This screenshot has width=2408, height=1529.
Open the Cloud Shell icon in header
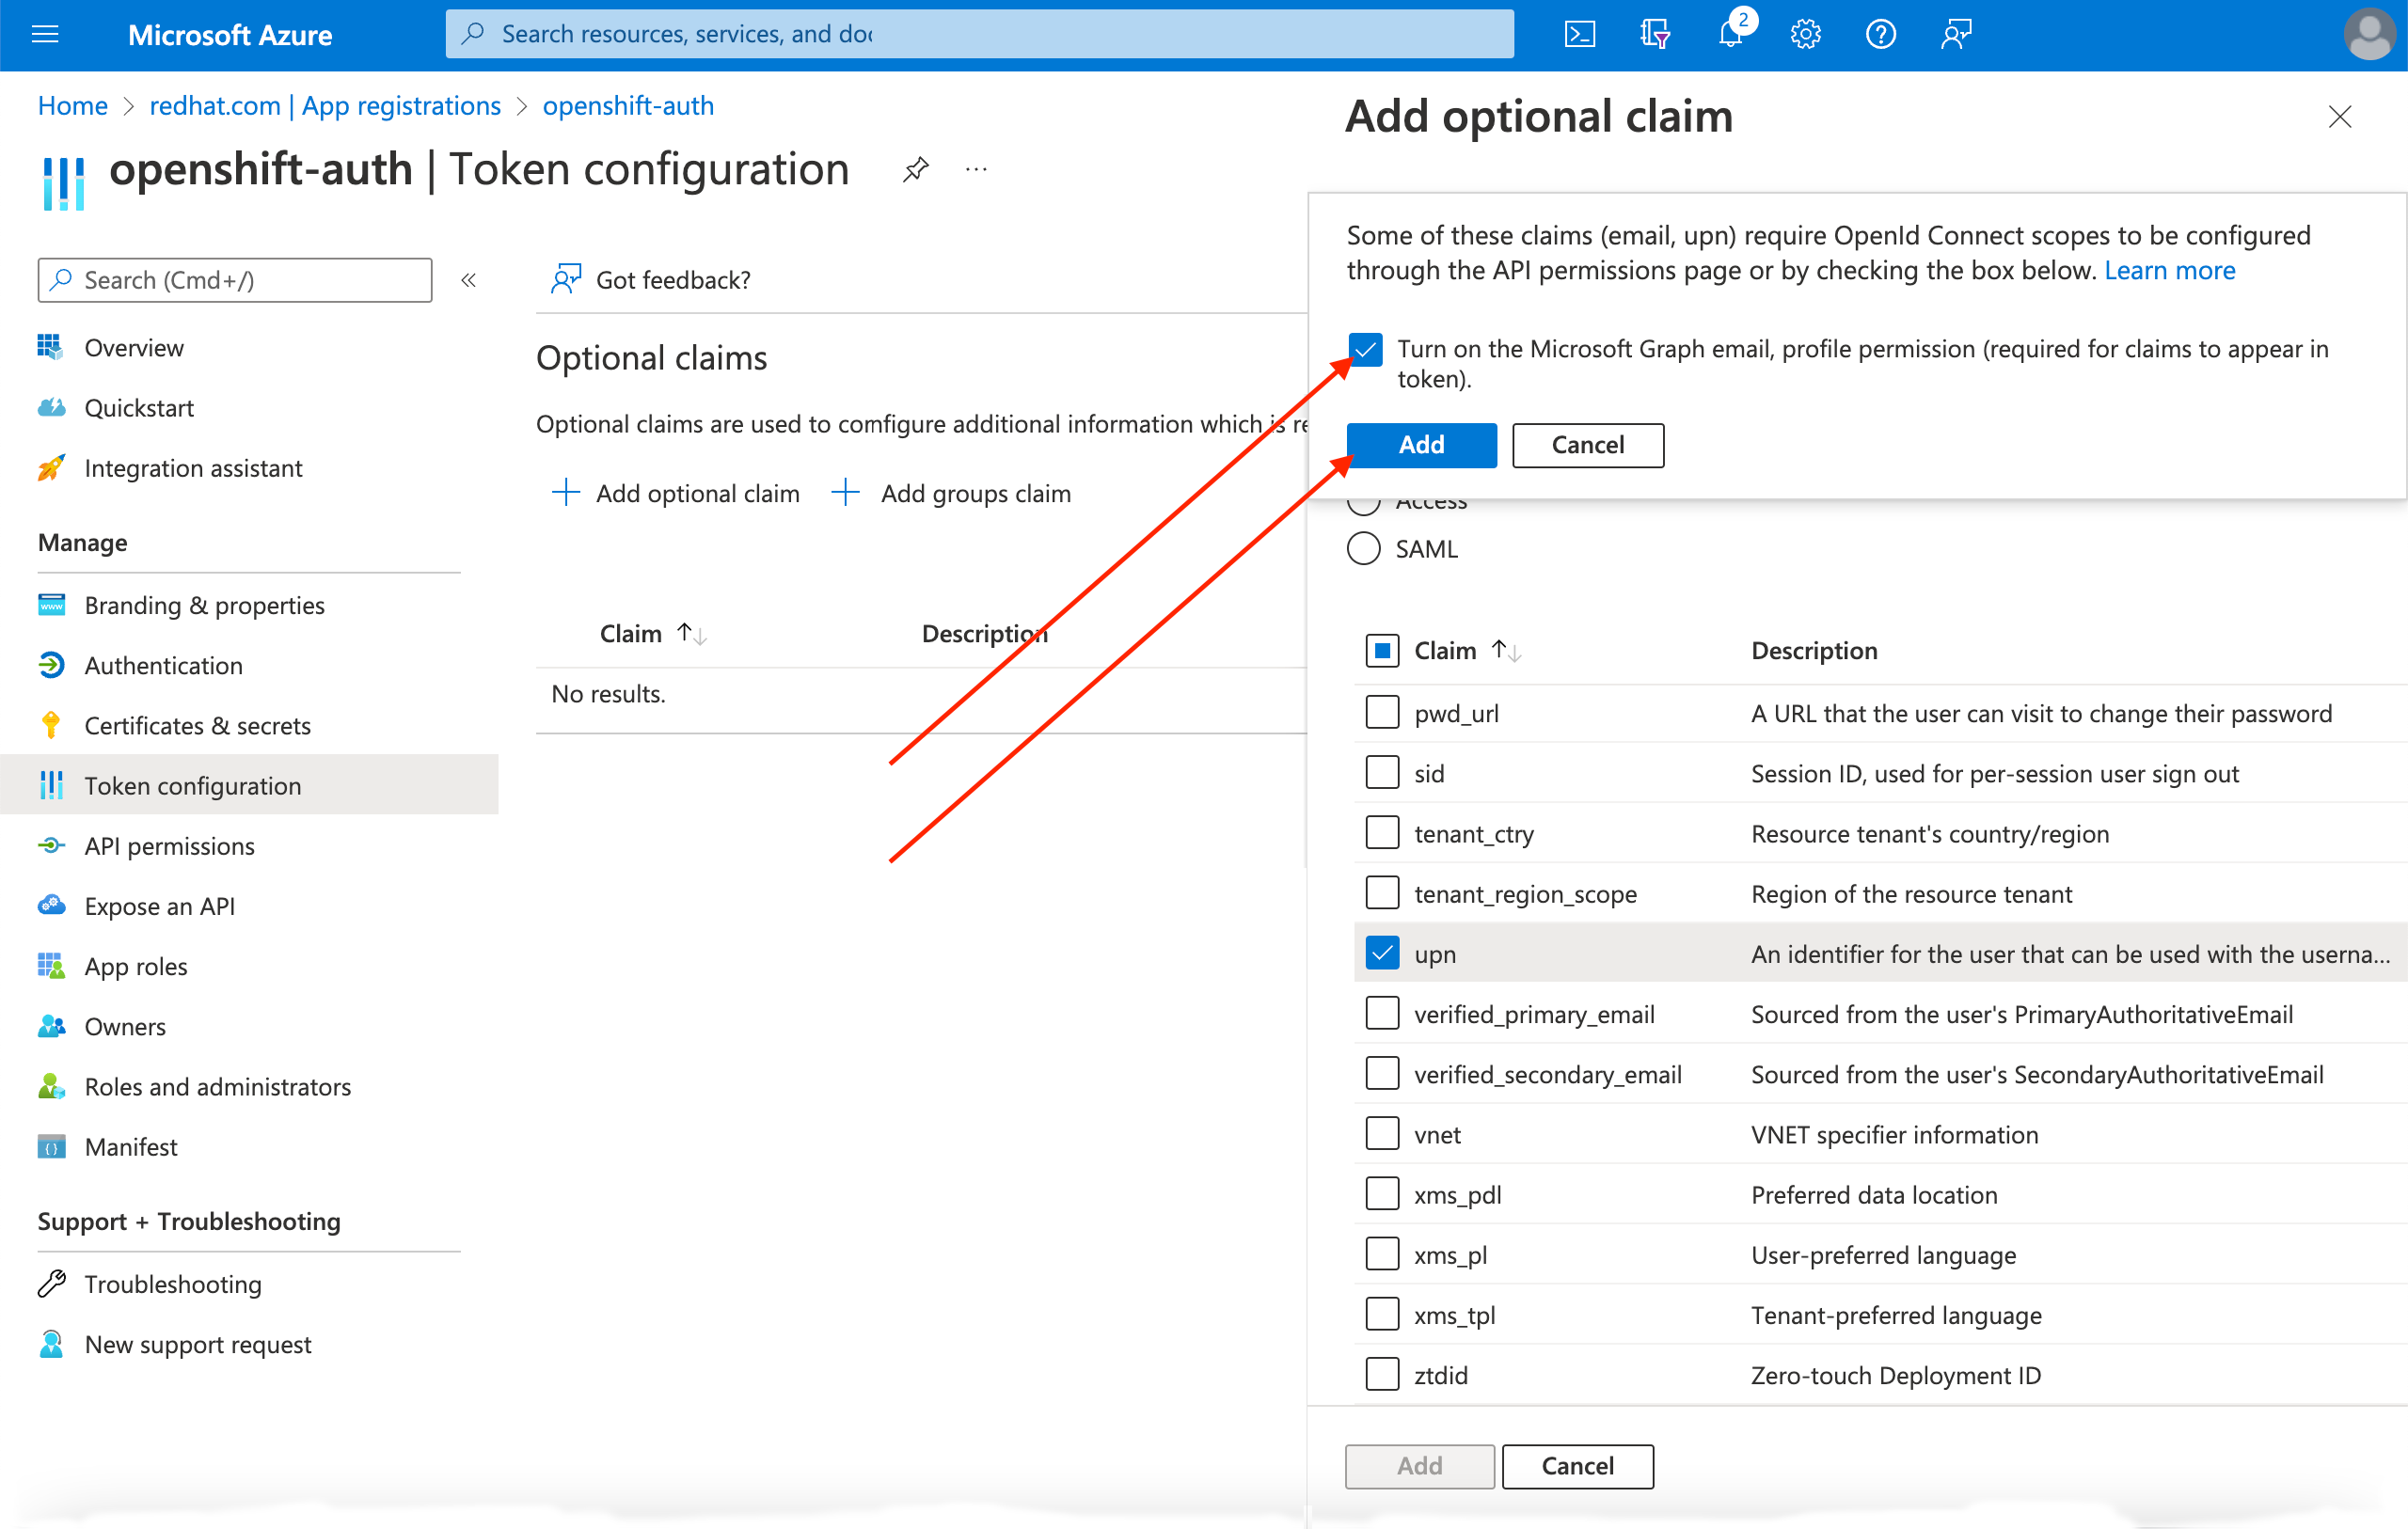click(x=1579, y=35)
